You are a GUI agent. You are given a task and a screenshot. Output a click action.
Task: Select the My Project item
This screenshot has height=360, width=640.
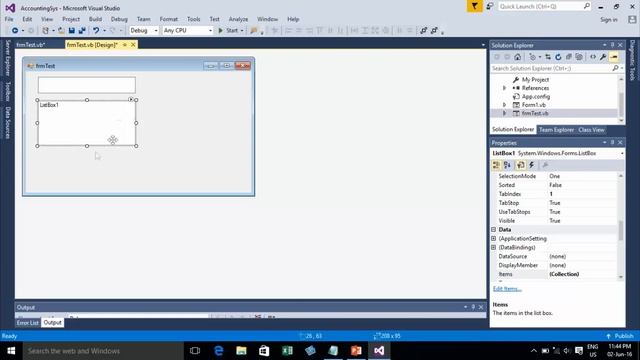click(x=535, y=80)
